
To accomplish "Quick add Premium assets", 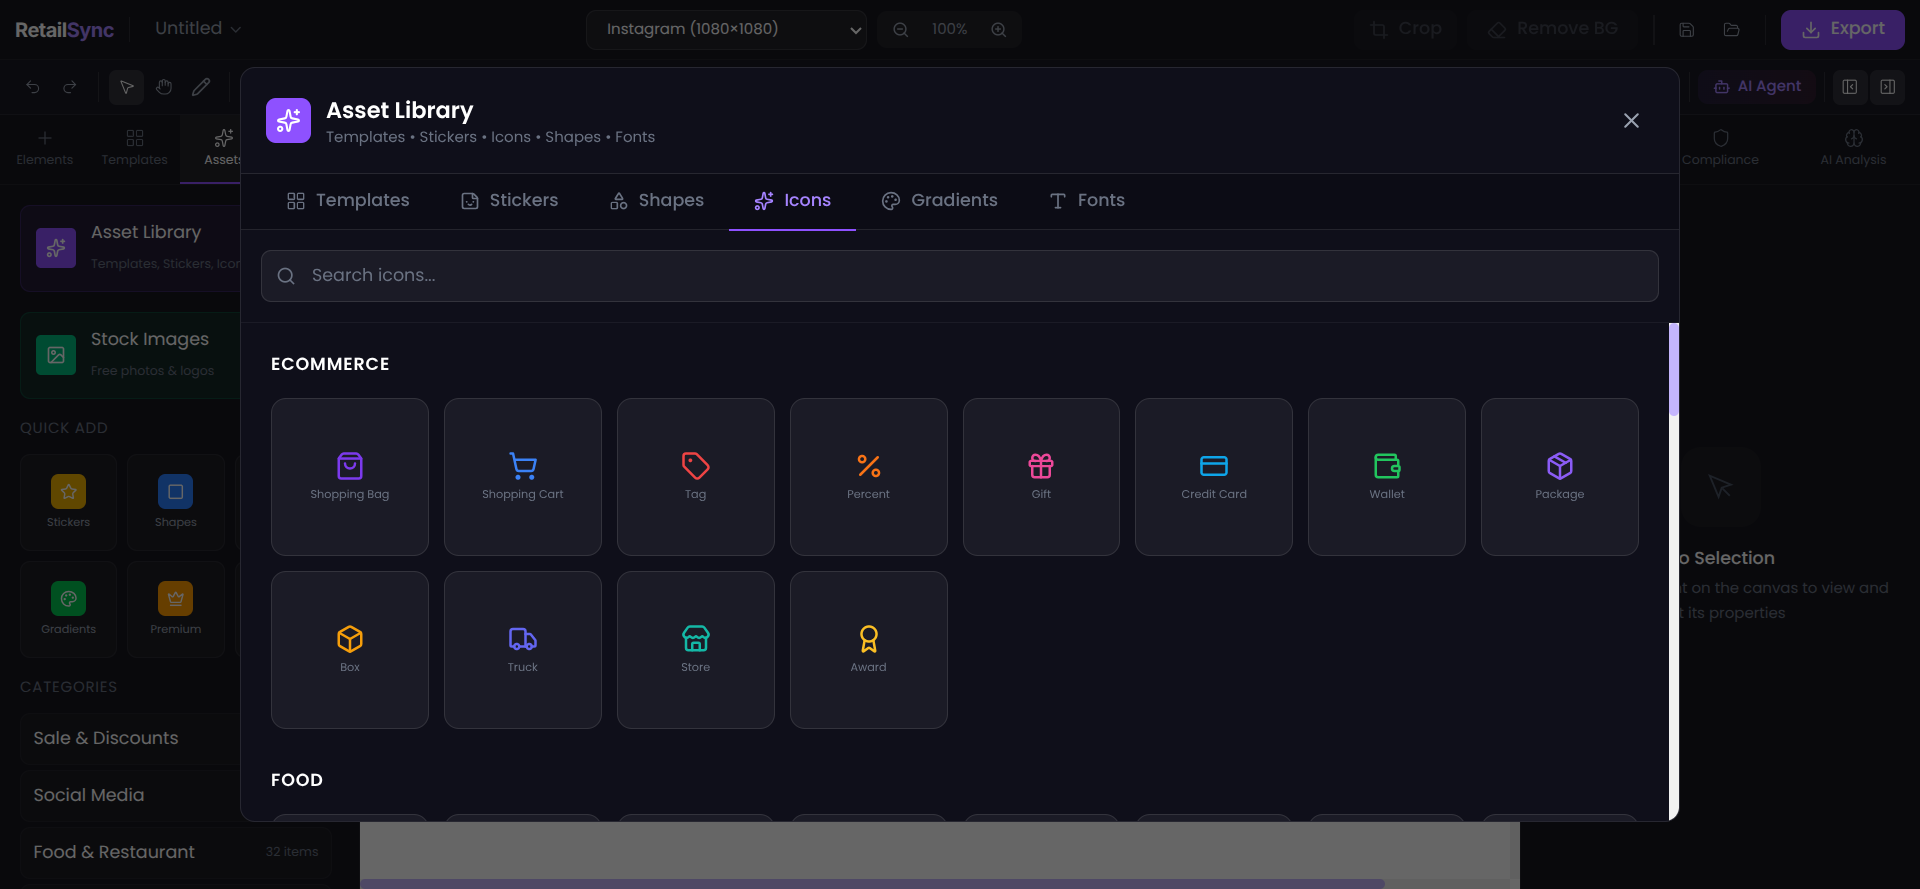I will click(x=176, y=609).
